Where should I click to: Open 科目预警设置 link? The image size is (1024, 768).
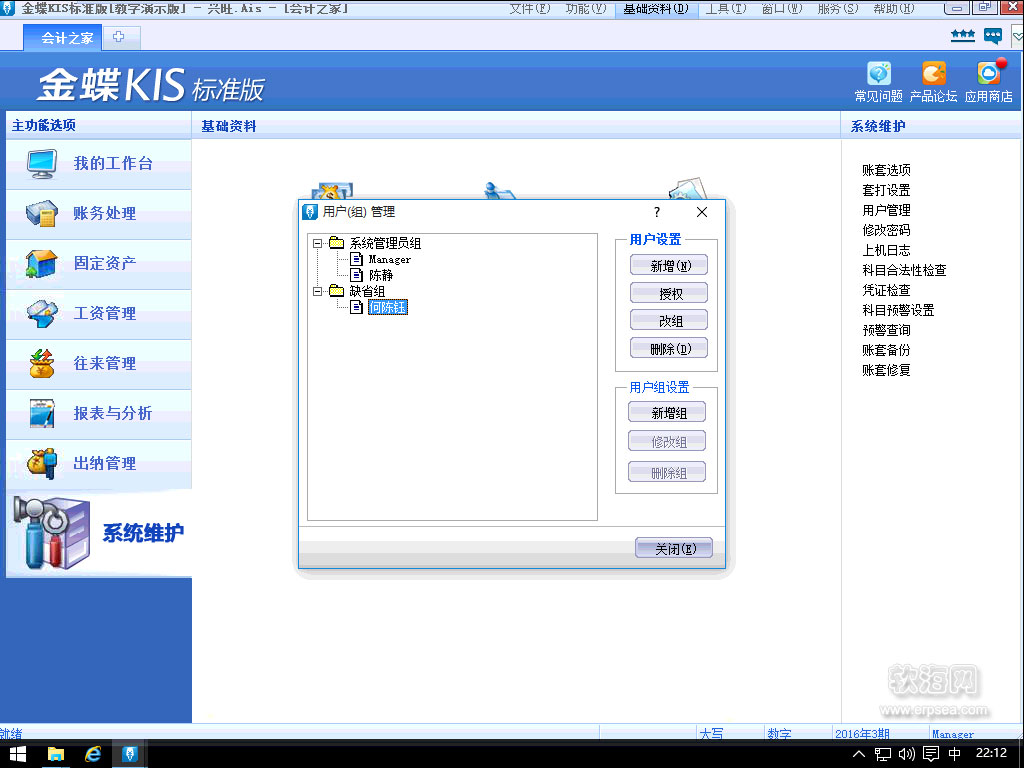tap(899, 310)
